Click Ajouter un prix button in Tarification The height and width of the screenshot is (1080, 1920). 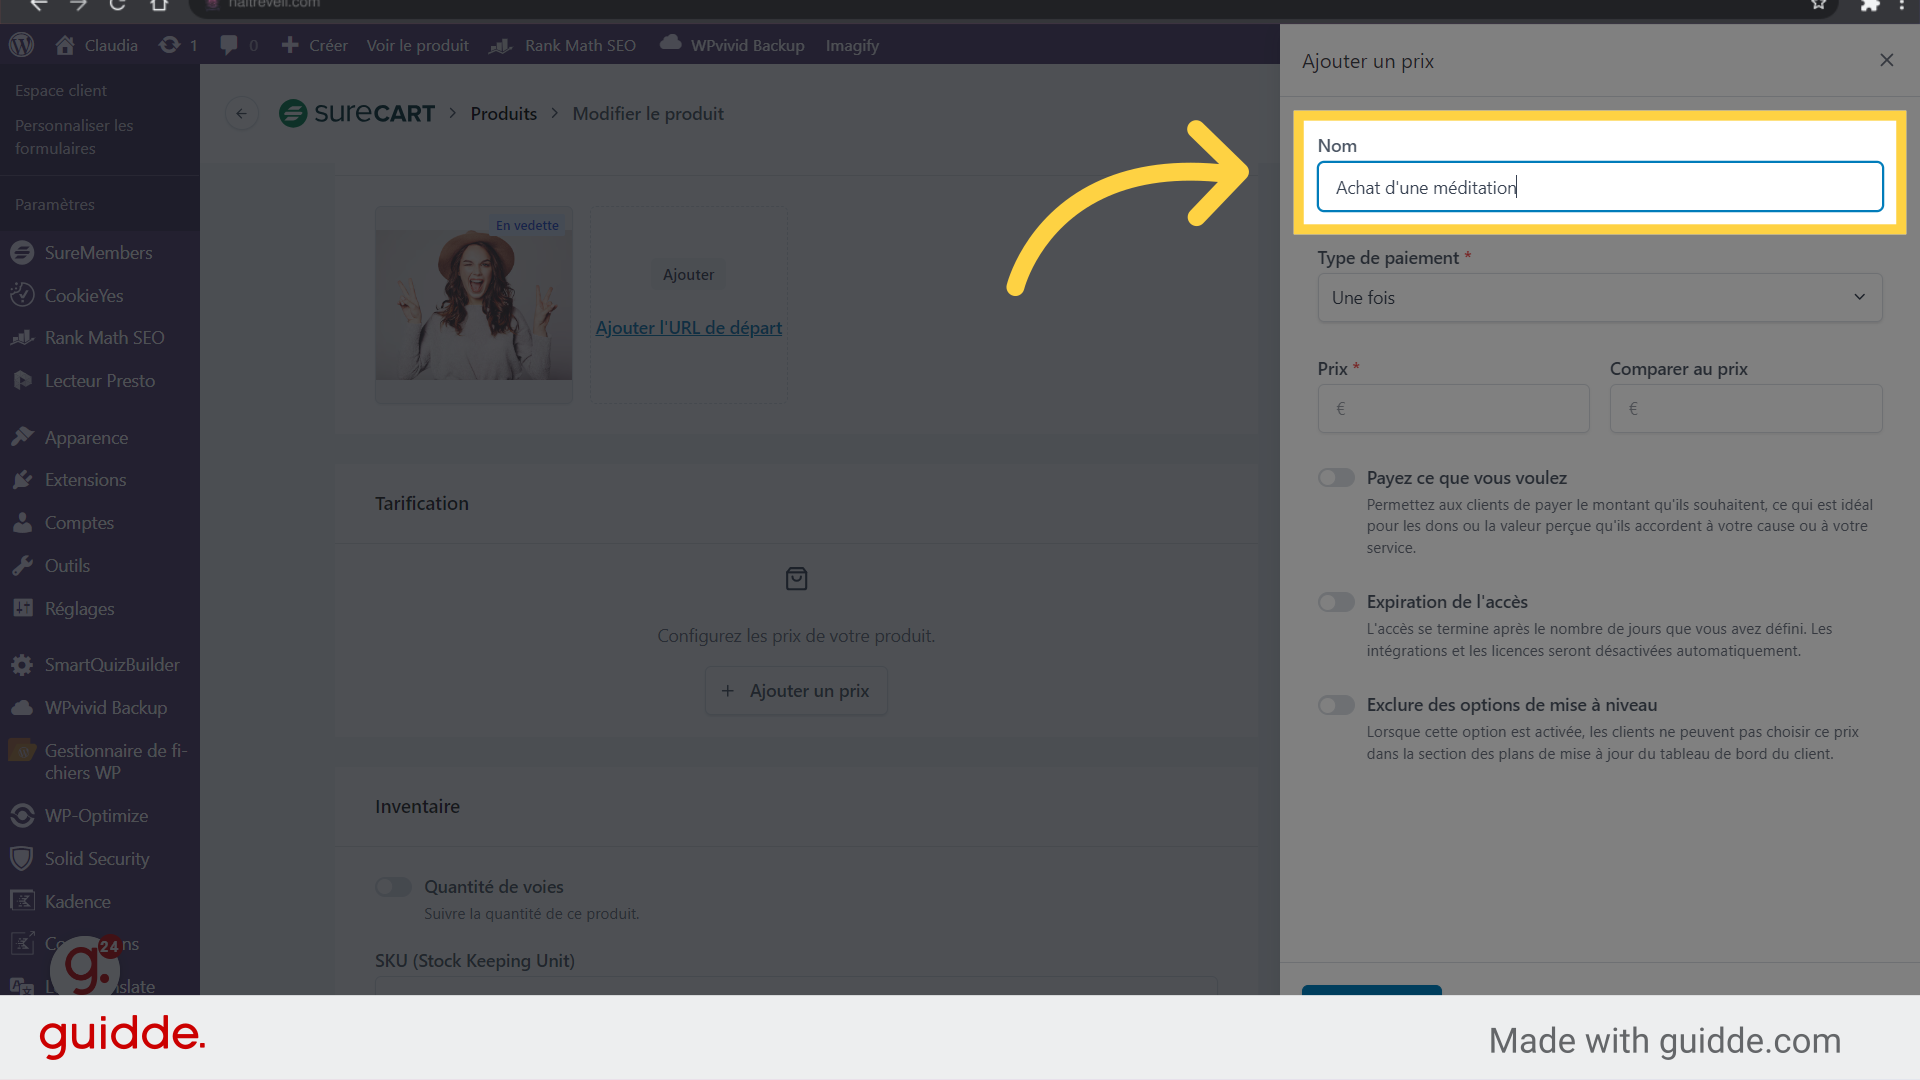(x=796, y=691)
